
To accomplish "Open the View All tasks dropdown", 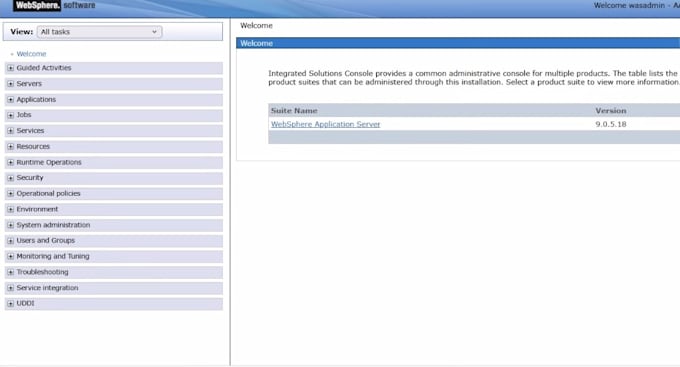I will (x=99, y=32).
